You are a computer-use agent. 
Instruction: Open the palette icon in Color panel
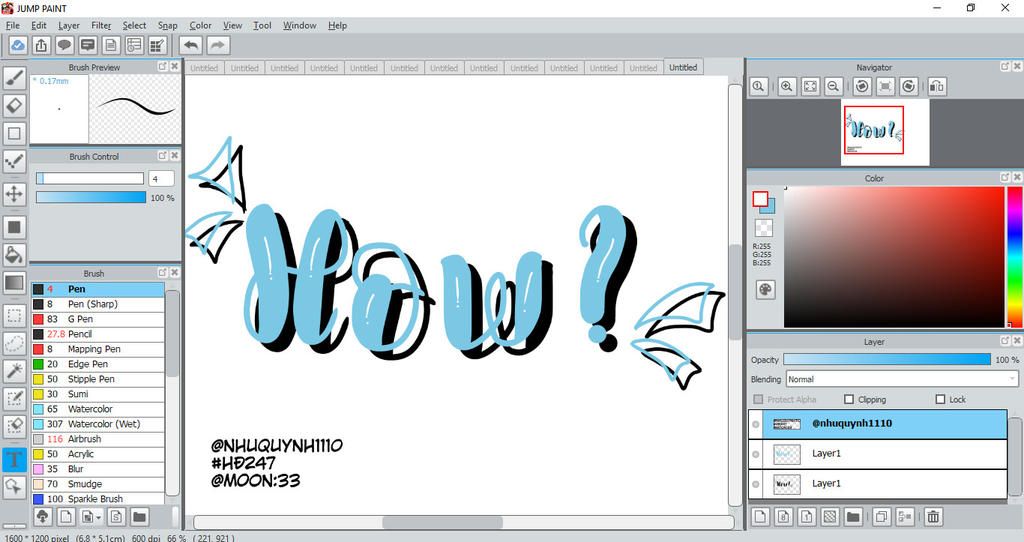(765, 289)
